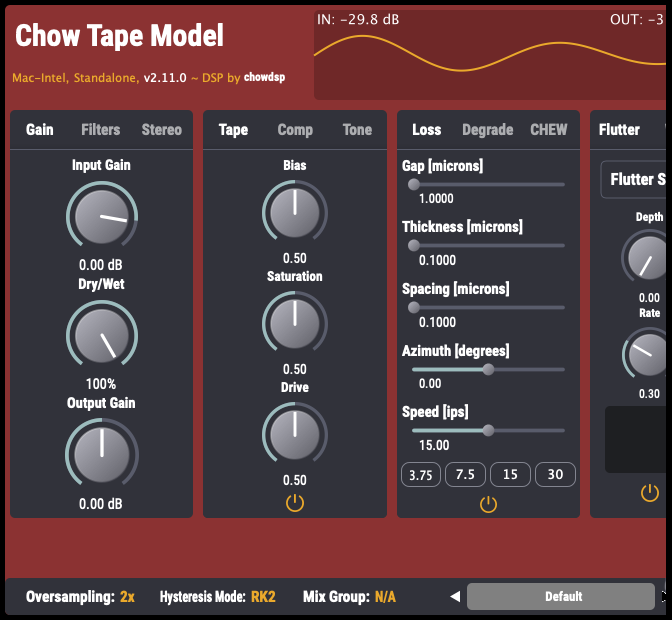This screenshot has width=672, height=620.
Task: Click the Dry/Wet 100% value
Action: [101, 383]
